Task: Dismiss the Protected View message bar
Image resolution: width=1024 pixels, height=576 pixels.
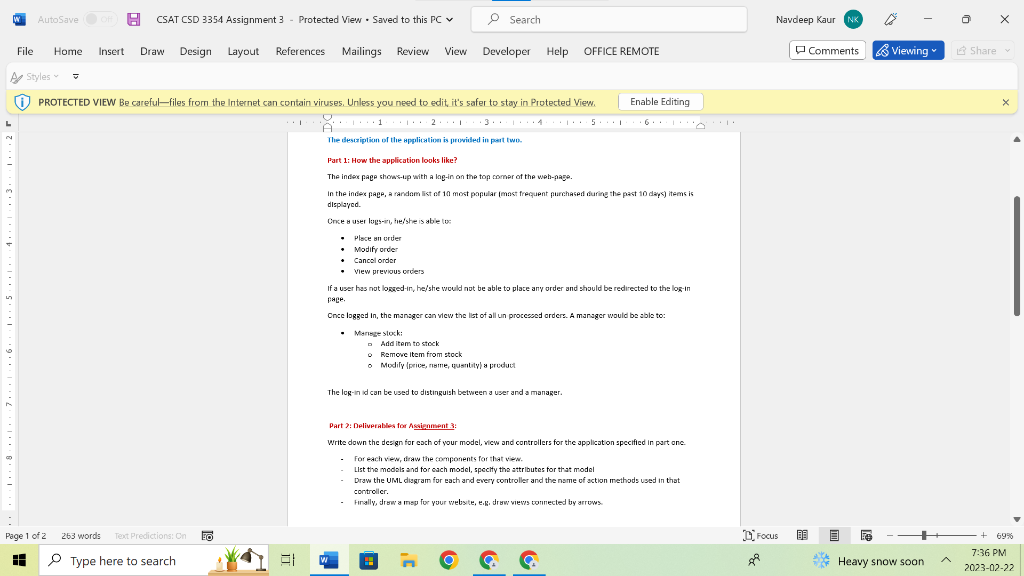Action: click(1006, 102)
